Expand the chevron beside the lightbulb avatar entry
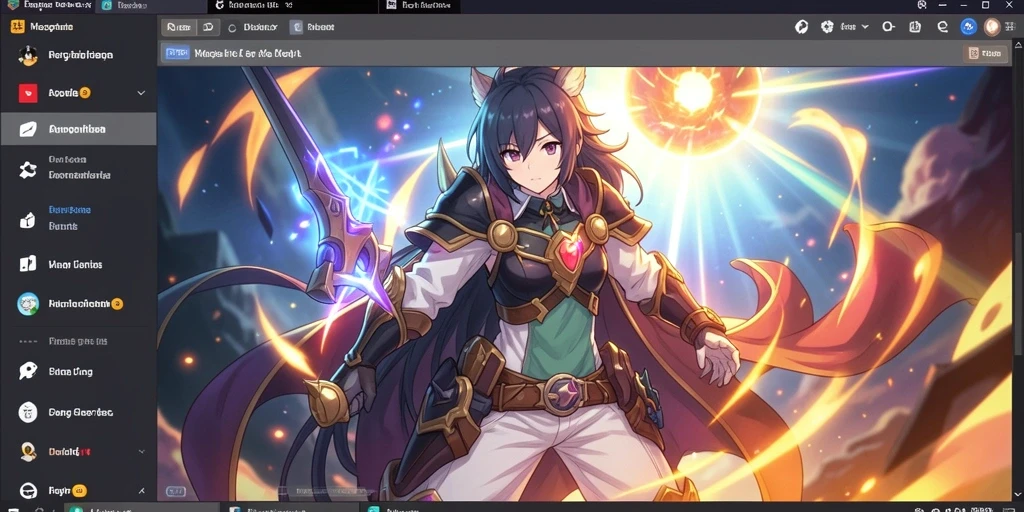The width and height of the screenshot is (1024, 512). coord(142,451)
